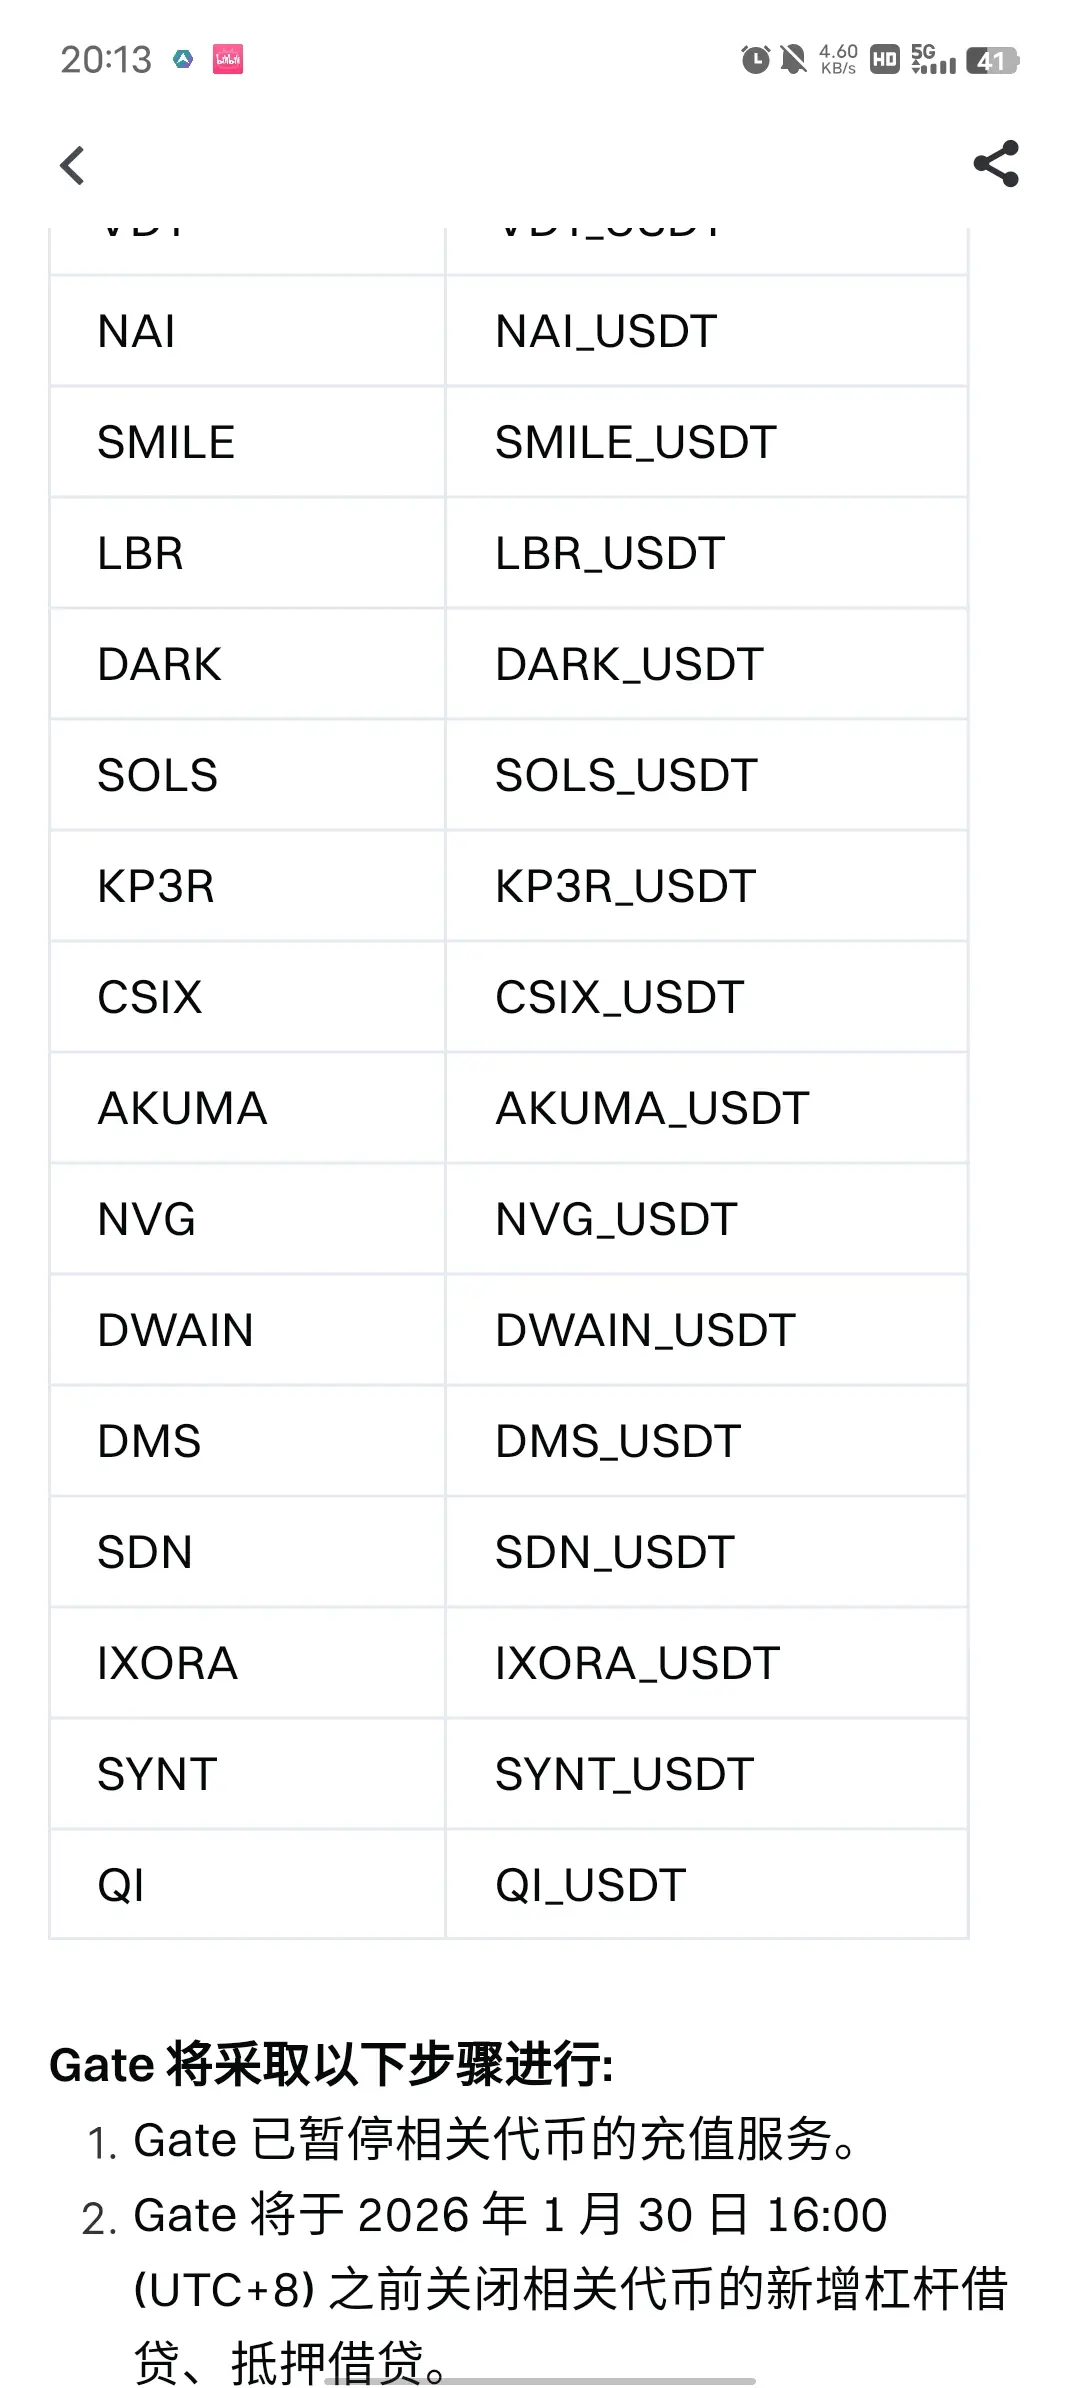
Task: Tap the 5G signal strength icon
Action: pos(933,59)
